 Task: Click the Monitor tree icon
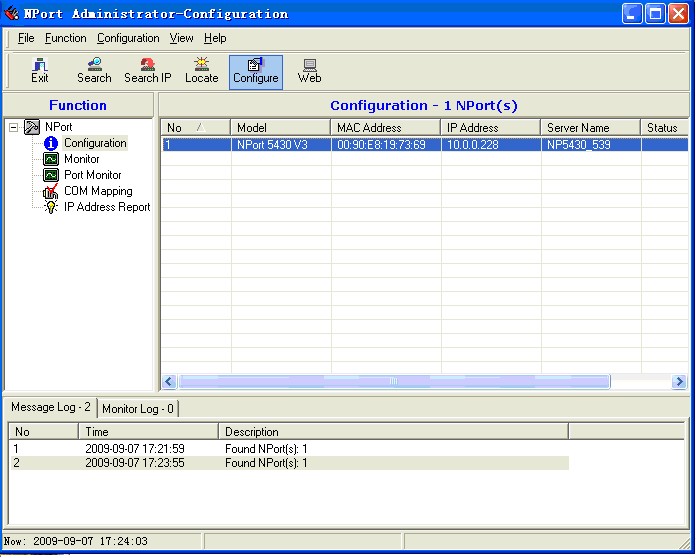51,159
